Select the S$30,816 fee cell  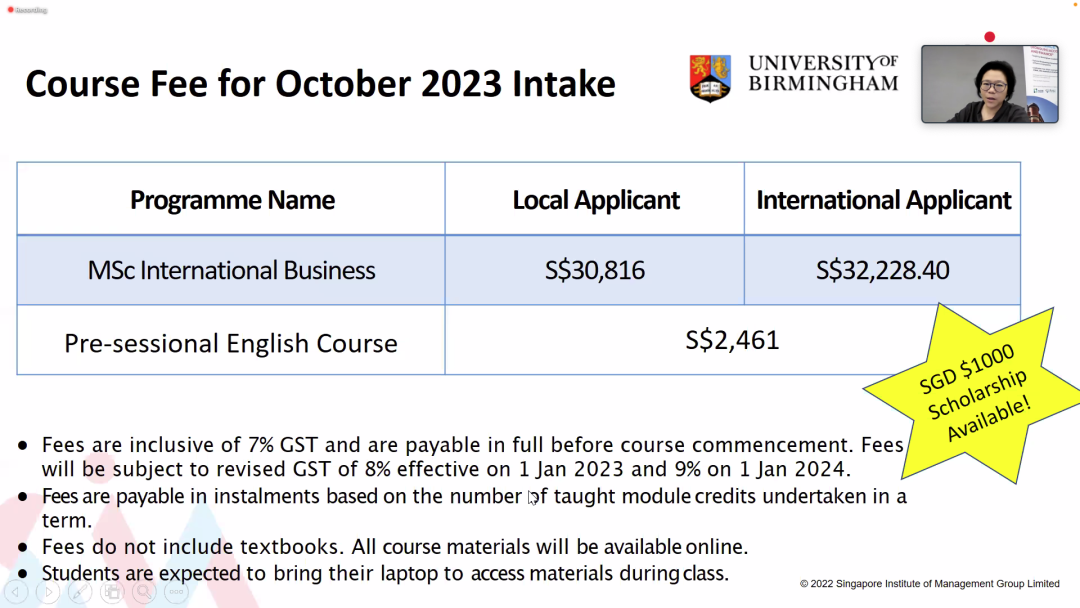coord(595,270)
